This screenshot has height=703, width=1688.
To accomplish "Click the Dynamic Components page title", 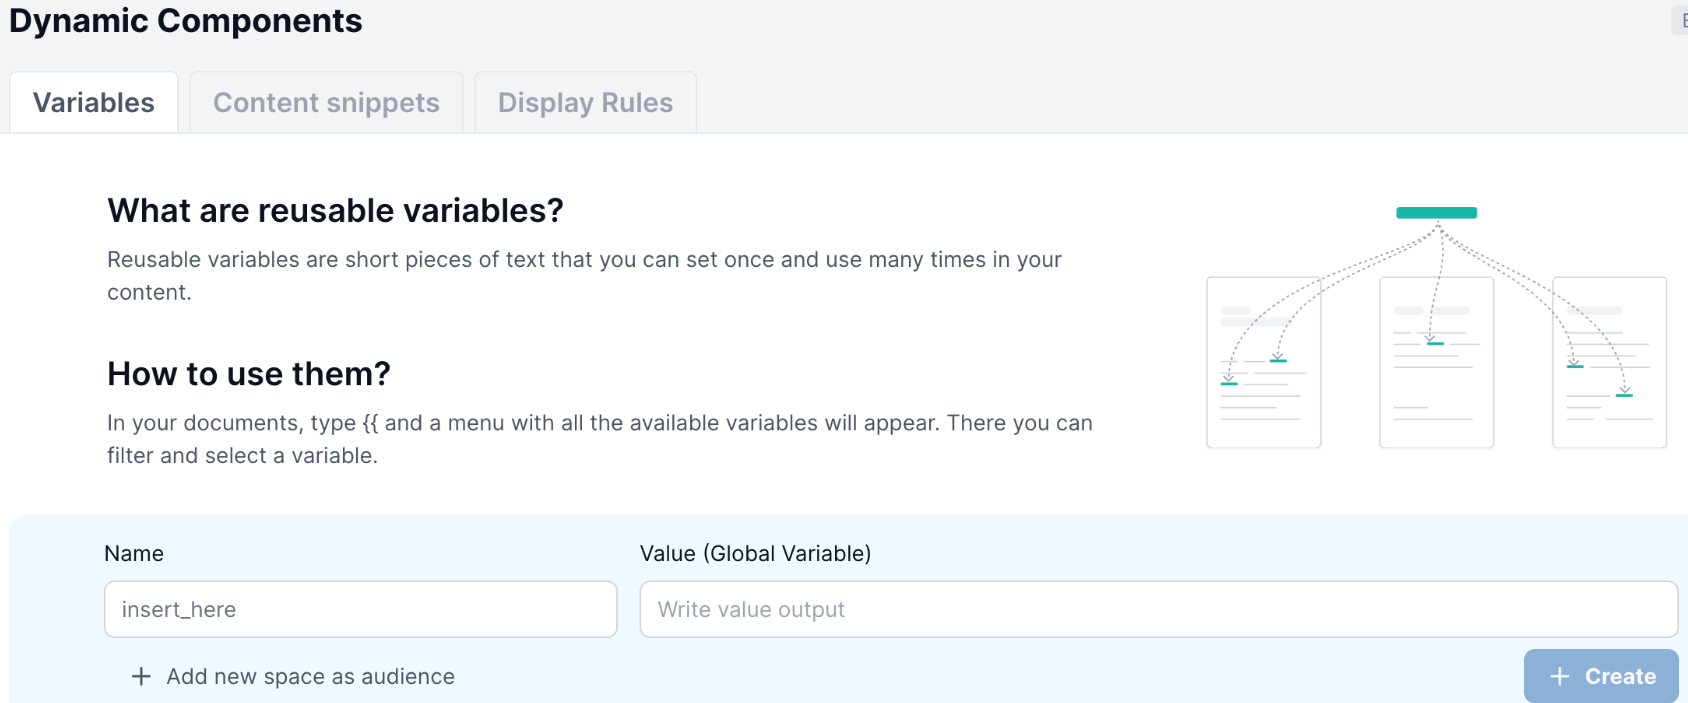I will coord(186,21).
